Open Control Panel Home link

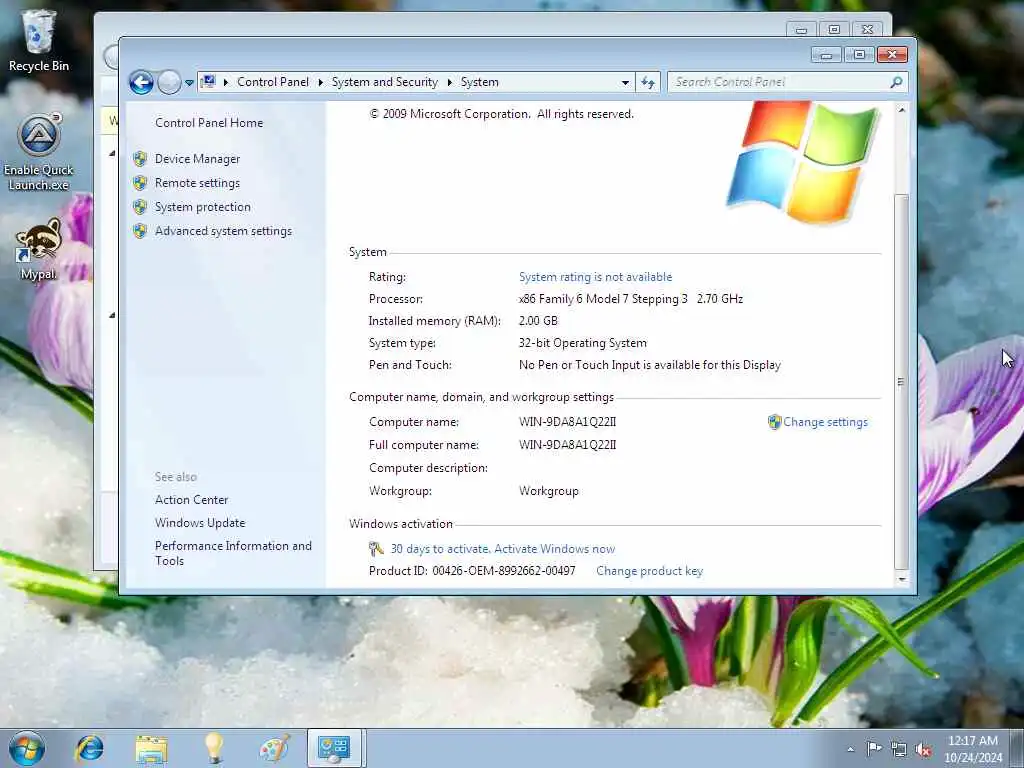pos(209,123)
